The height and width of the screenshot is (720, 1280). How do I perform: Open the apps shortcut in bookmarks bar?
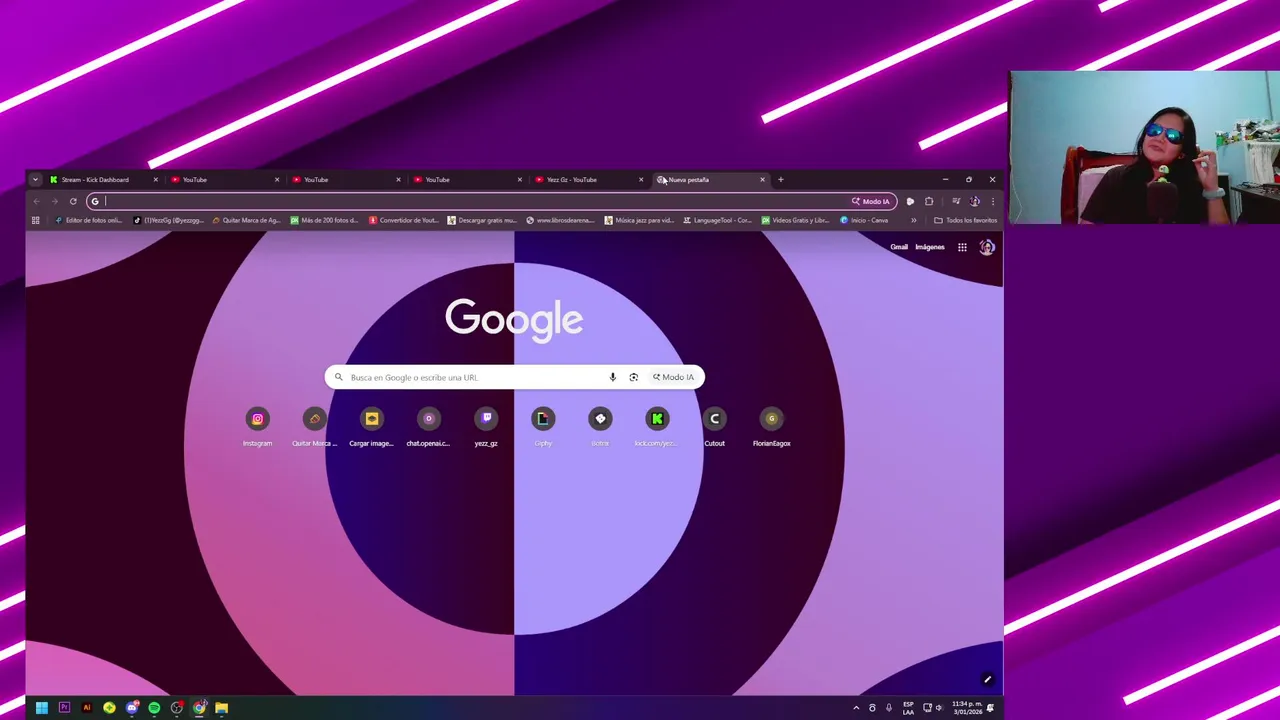click(35, 220)
